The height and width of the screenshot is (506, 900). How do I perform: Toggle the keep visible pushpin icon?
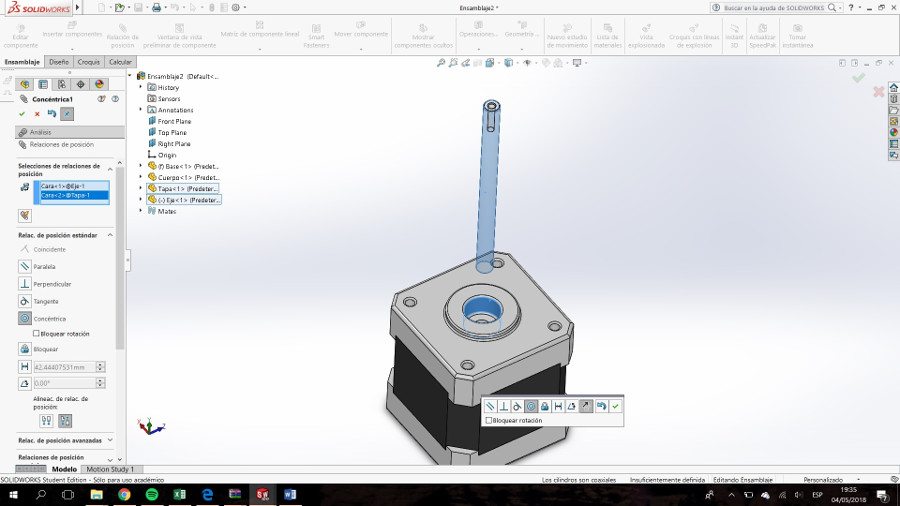click(x=67, y=114)
